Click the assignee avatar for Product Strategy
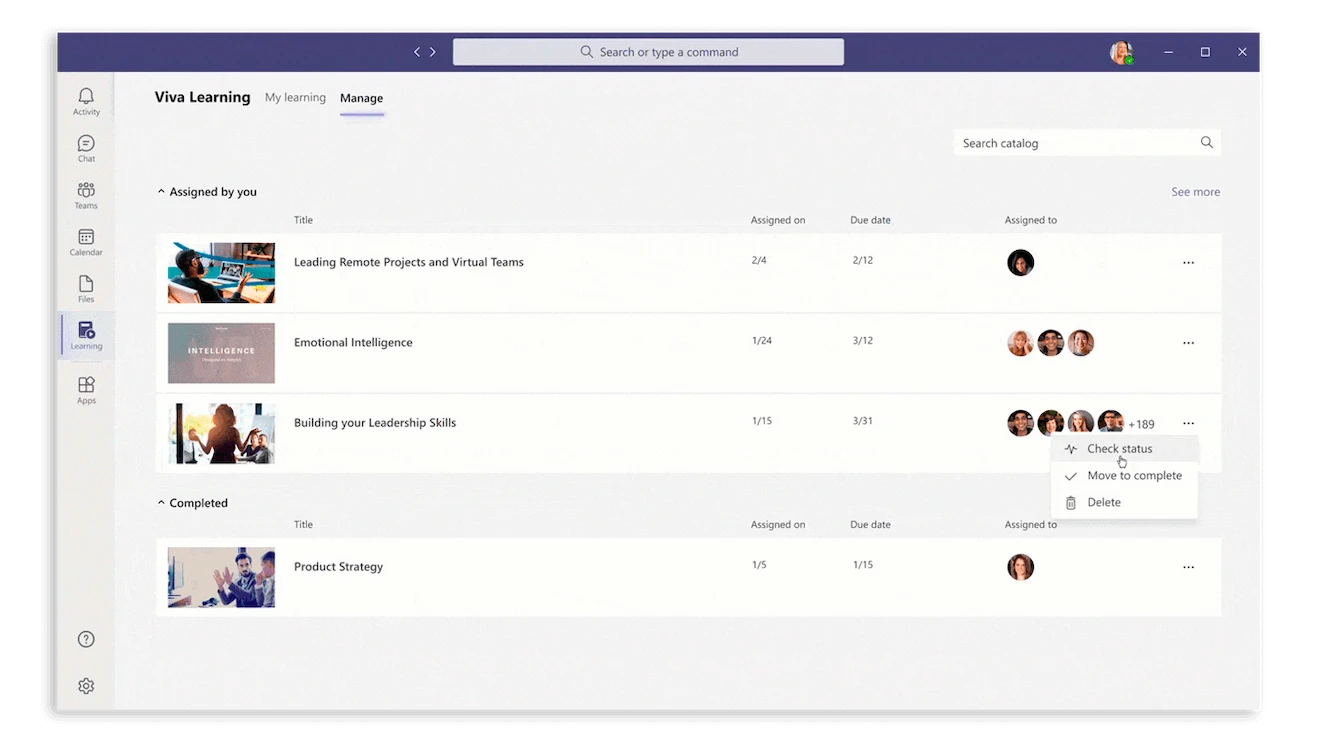 pos(1020,567)
